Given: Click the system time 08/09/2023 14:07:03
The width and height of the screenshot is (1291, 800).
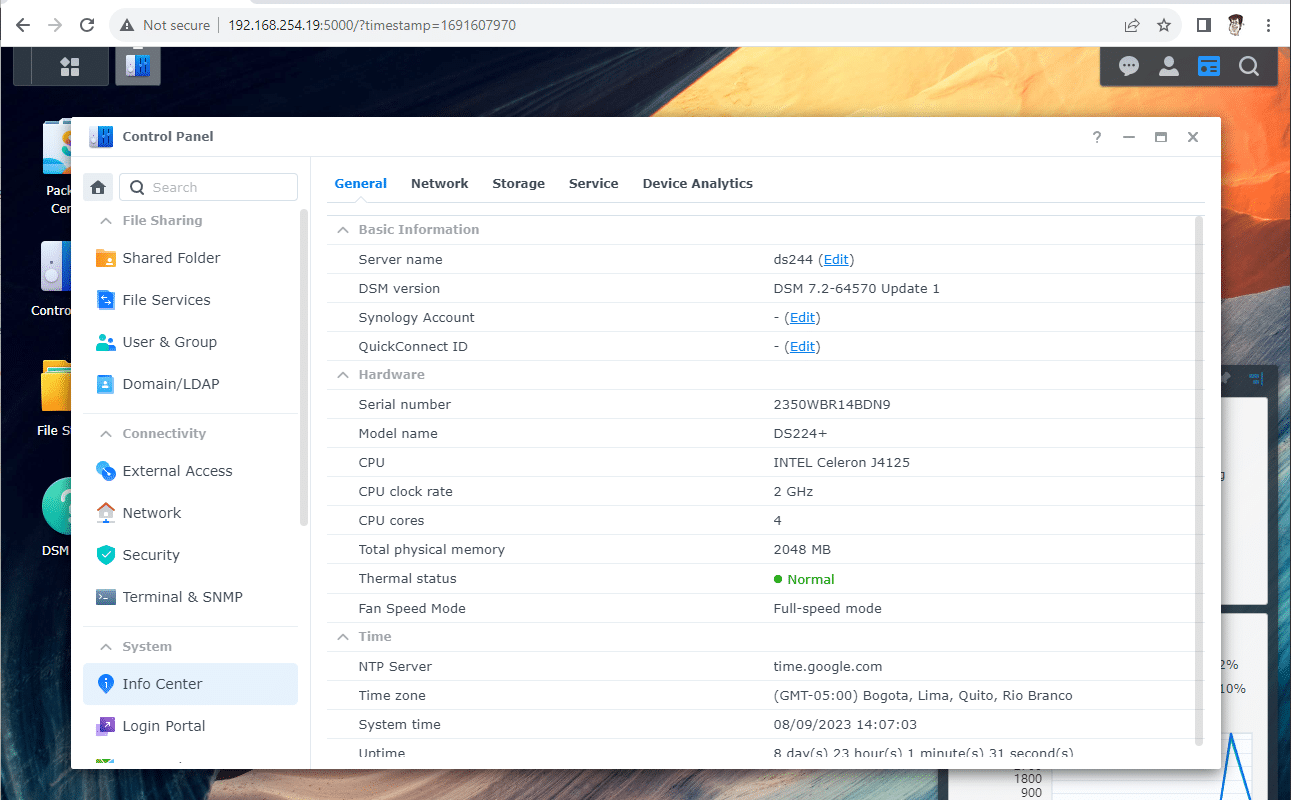Looking at the screenshot, I should 845,724.
